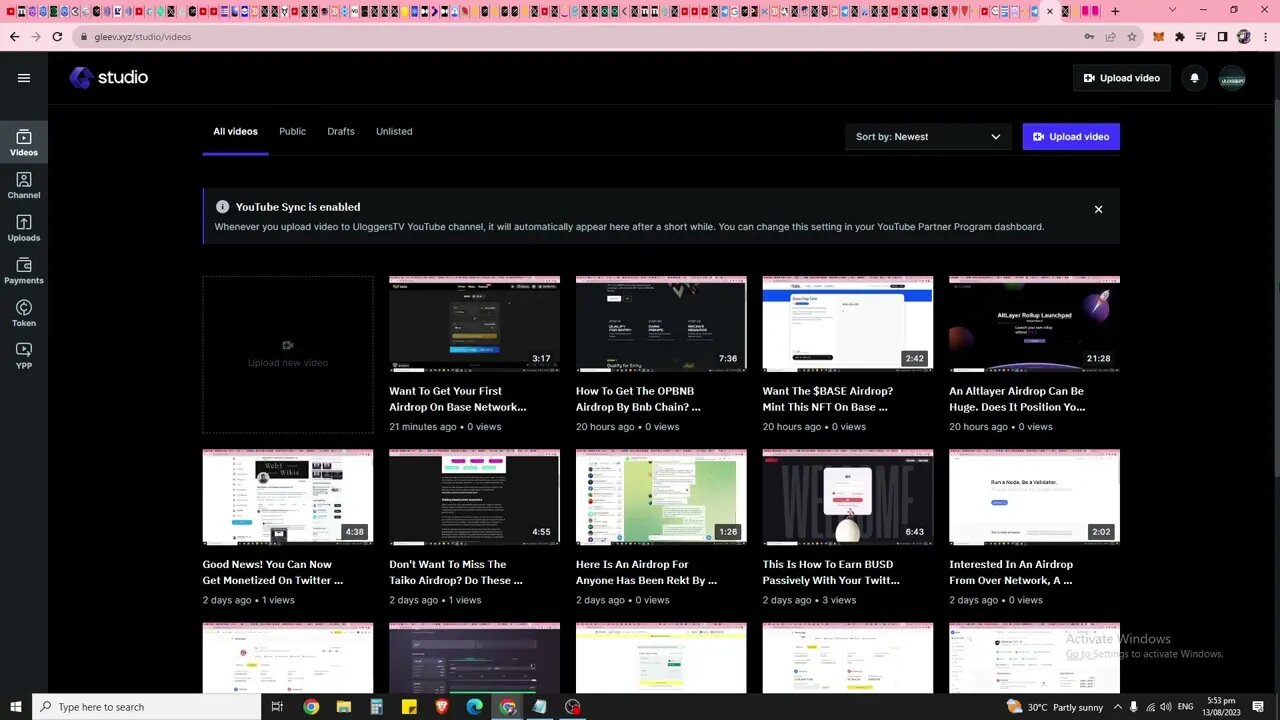Open thumbnail of 4:55 Taiko airdrop video
The height and width of the screenshot is (720, 1280).
click(474, 497)
